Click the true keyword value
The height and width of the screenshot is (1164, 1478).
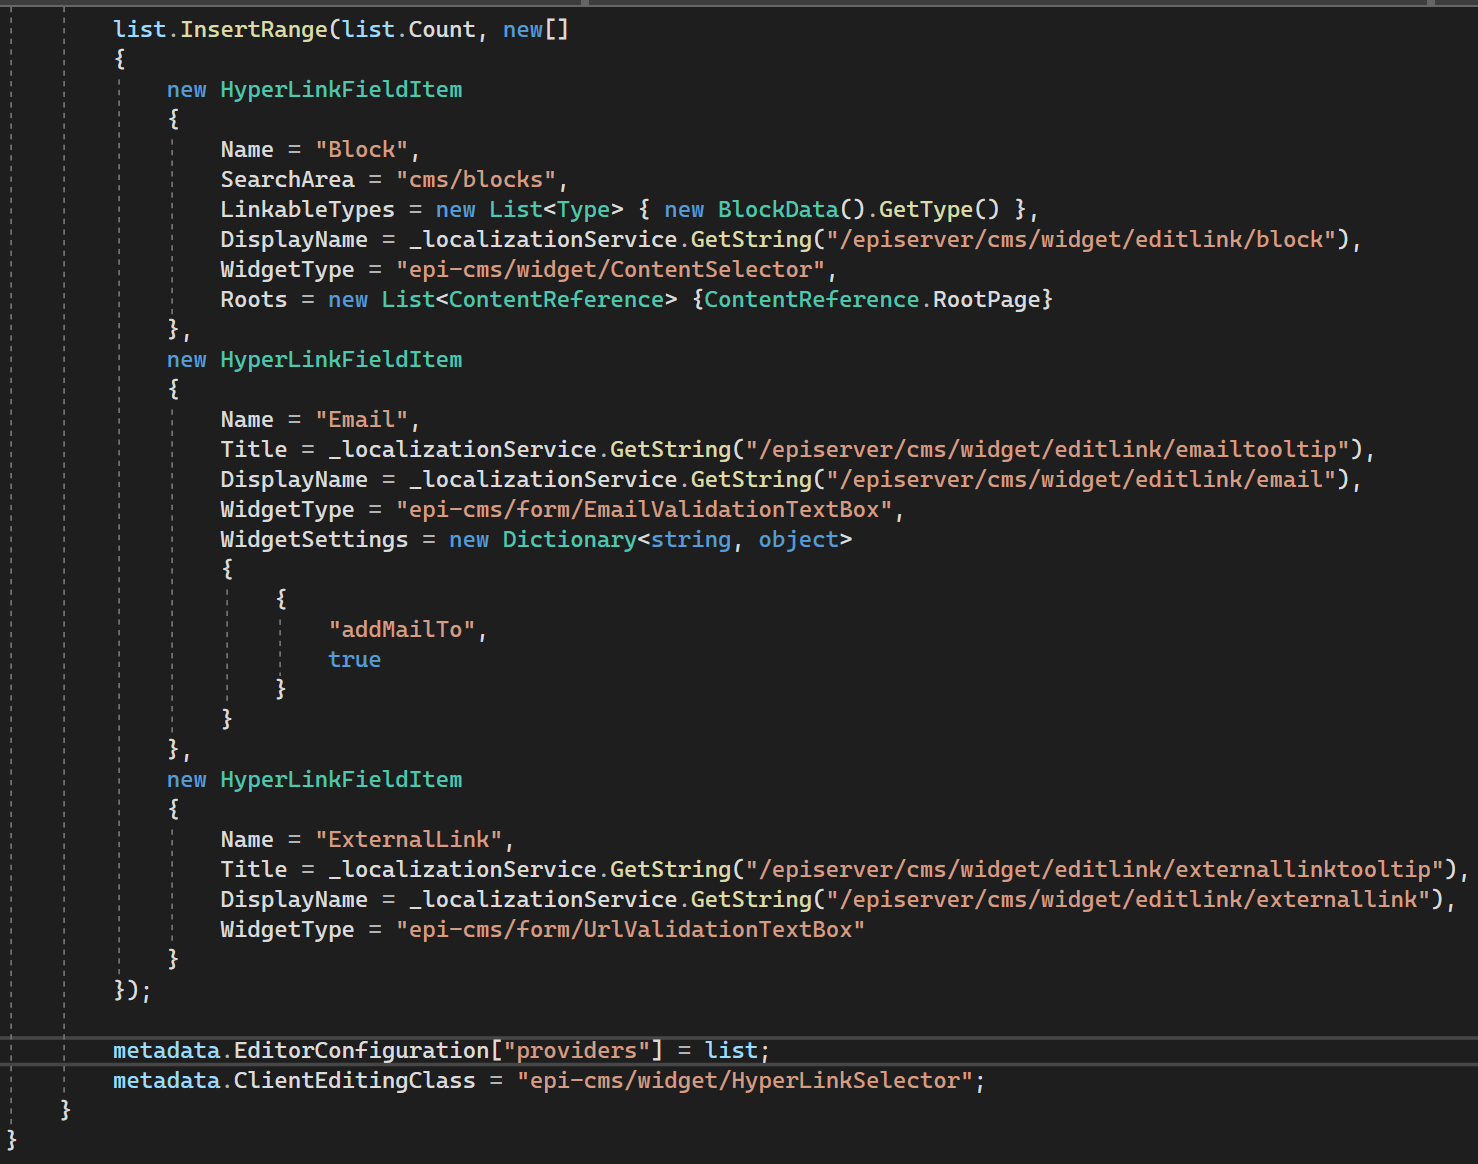point(354,660)
